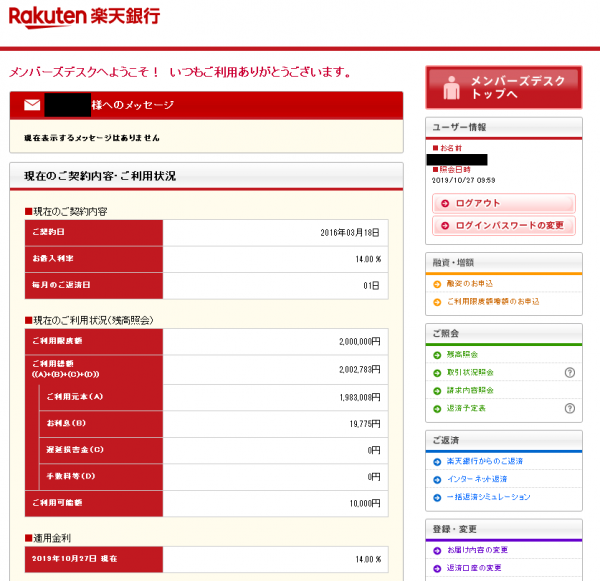Click the green arrow icon beside 取引状況照会
Viewport: 600px width, 581px height.
pos(437,373)
